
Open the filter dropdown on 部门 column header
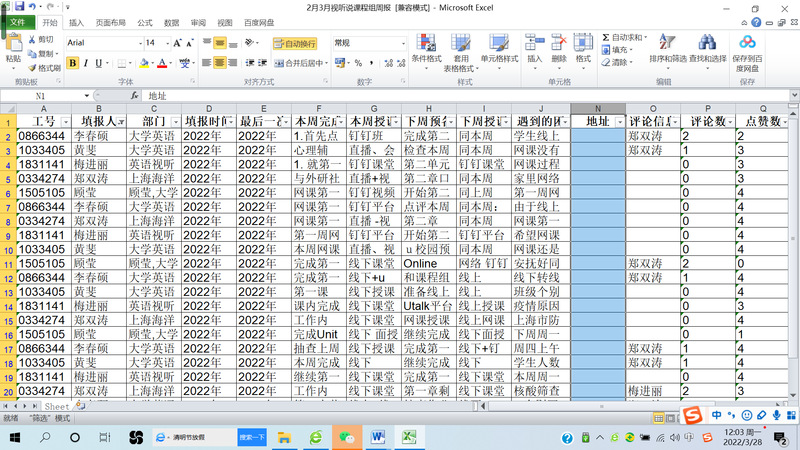(x=176, y=121)
